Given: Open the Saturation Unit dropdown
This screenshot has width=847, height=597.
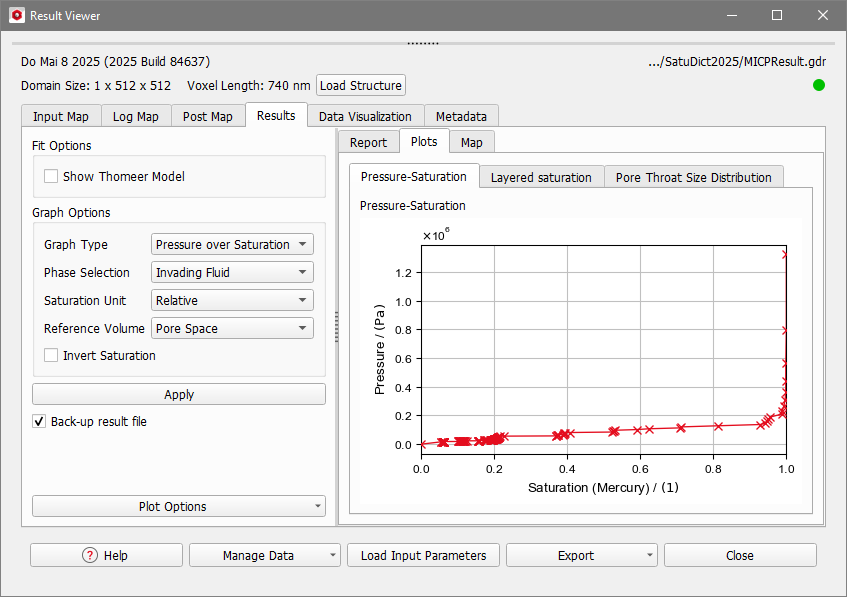Looking at the screenshot, I should pos(232,300).
